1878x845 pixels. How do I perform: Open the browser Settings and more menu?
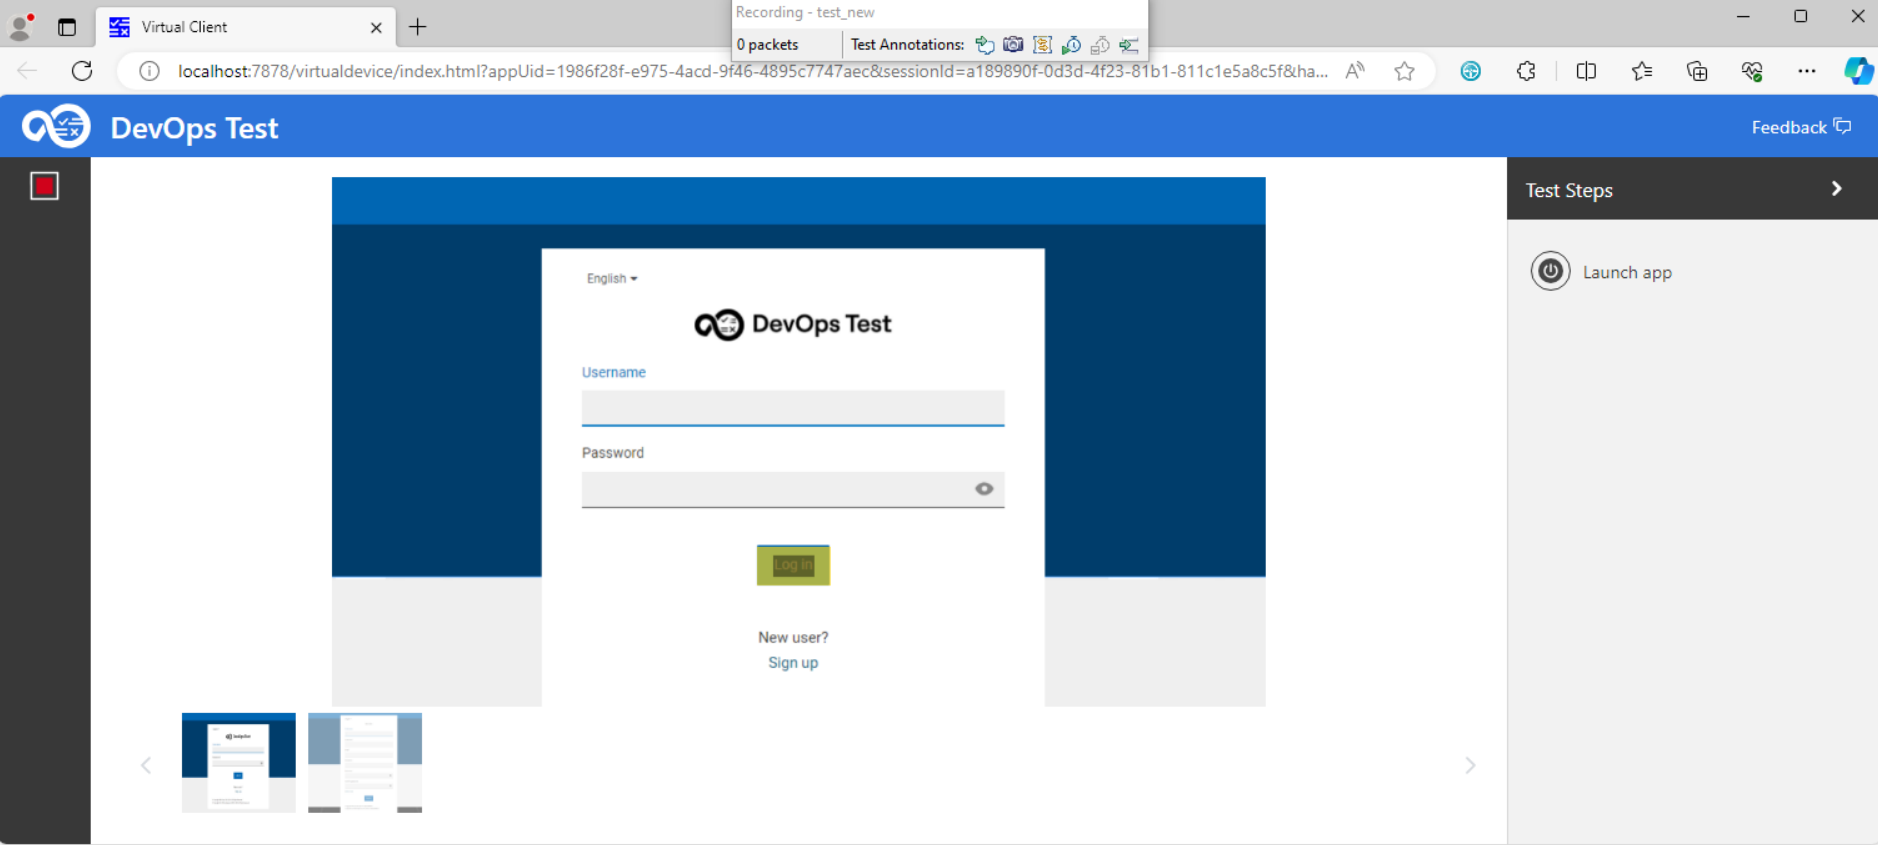[x=1807, y=71]
